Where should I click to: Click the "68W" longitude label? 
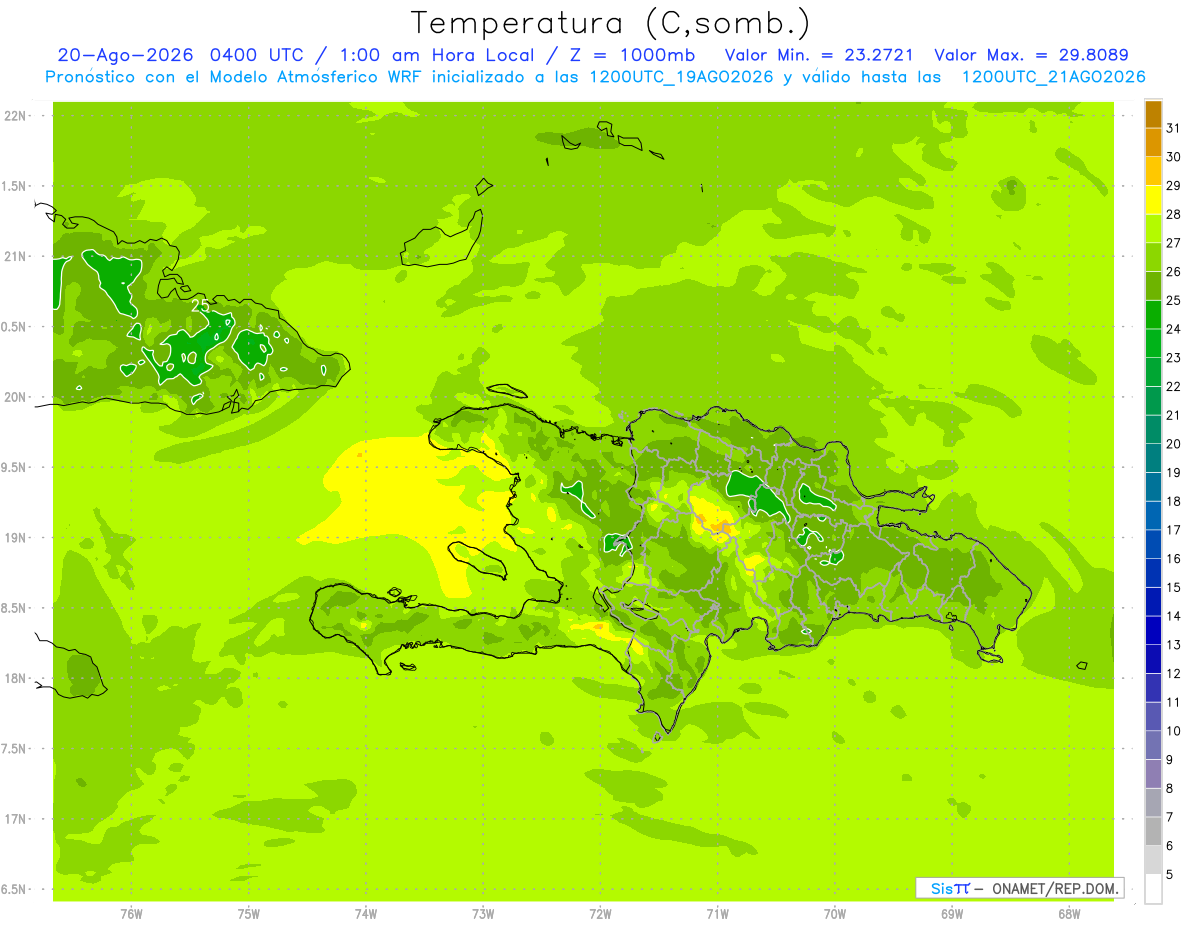1069,914
